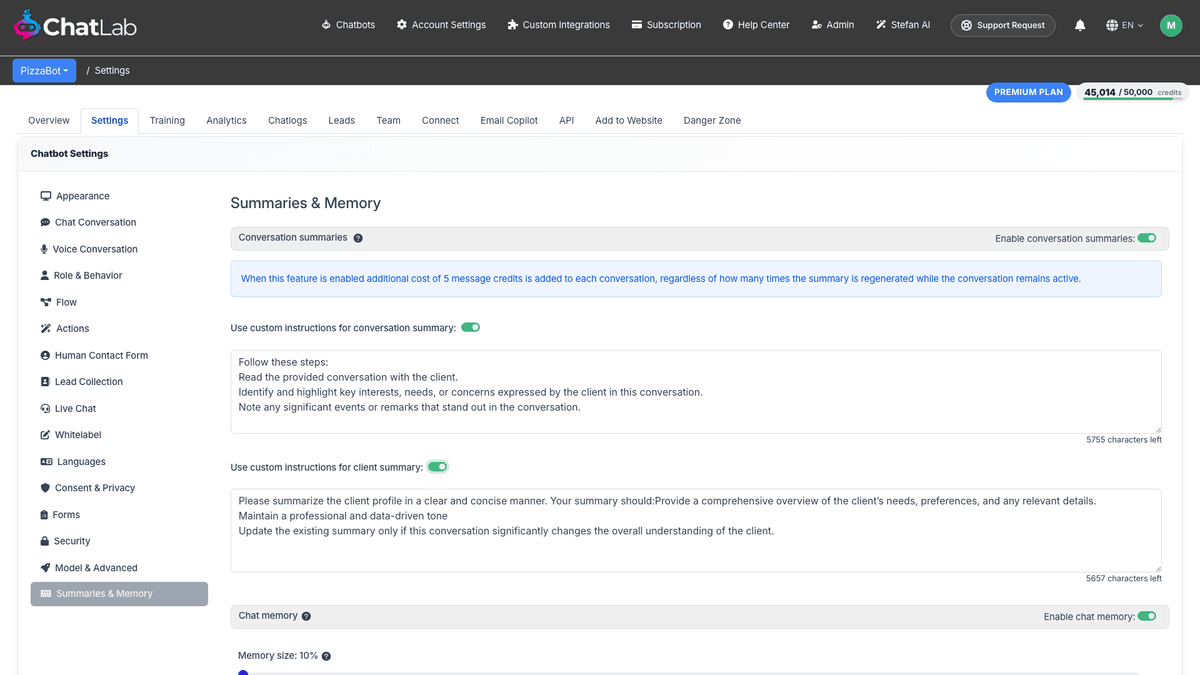The image size is (1200, 675).
Task: Switch to the Connect tab
Action: [440, 120]
